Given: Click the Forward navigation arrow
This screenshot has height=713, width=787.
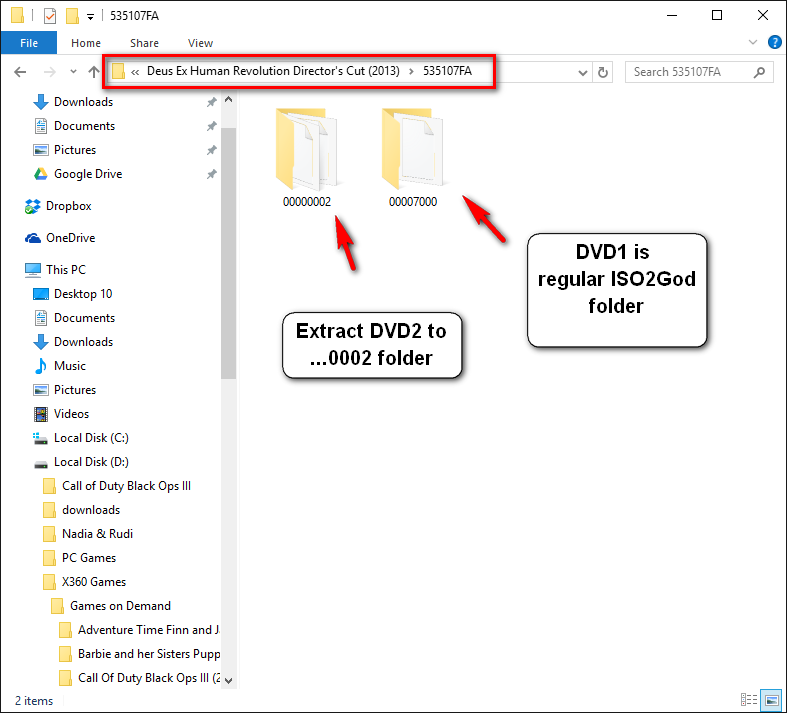Looking at the screenshot, I should 49,72.
